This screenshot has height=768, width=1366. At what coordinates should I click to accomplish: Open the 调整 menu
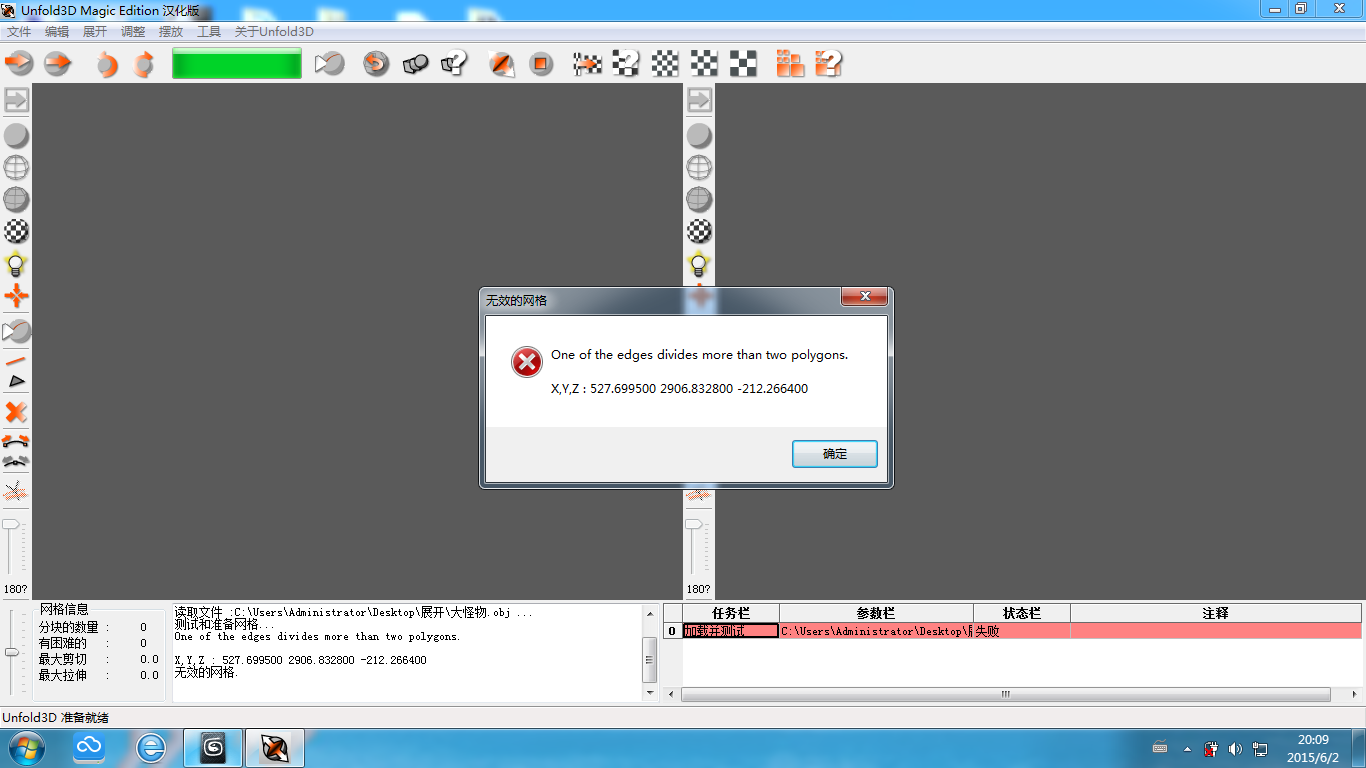(x=133, y=32)
